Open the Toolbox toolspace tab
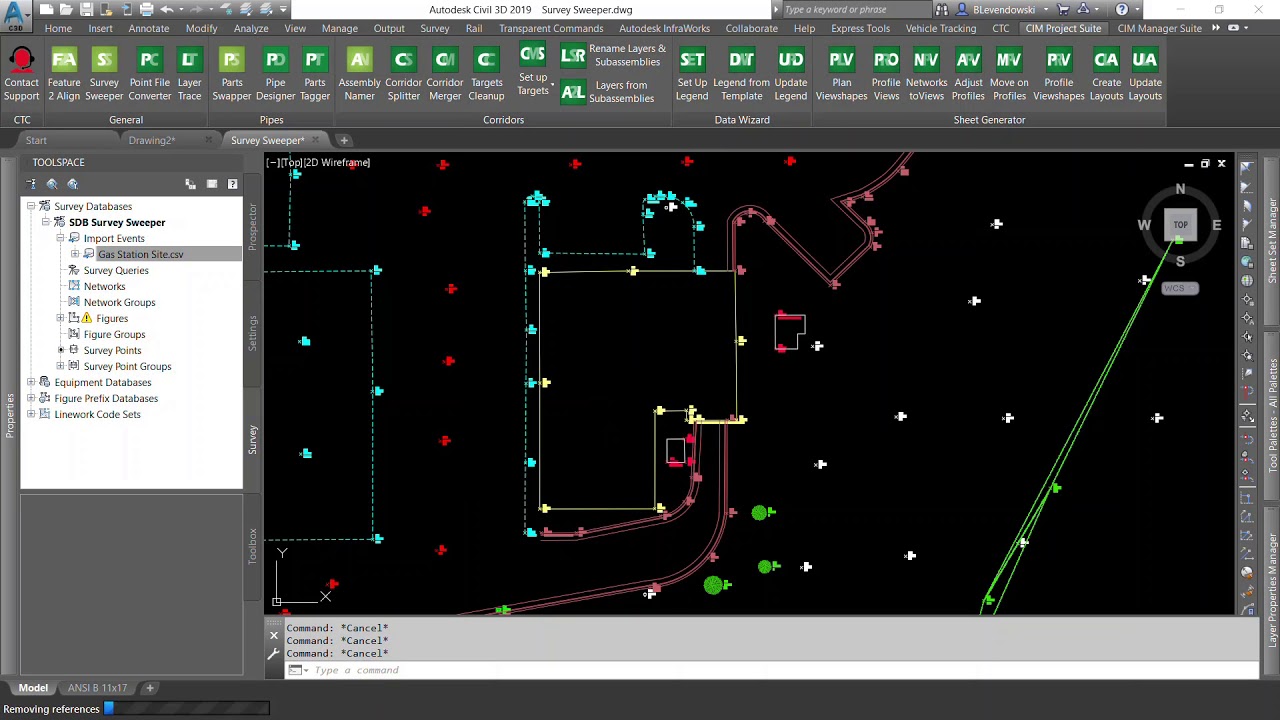Viewport: 1280px width, 720px height. [x=252, y=547]
